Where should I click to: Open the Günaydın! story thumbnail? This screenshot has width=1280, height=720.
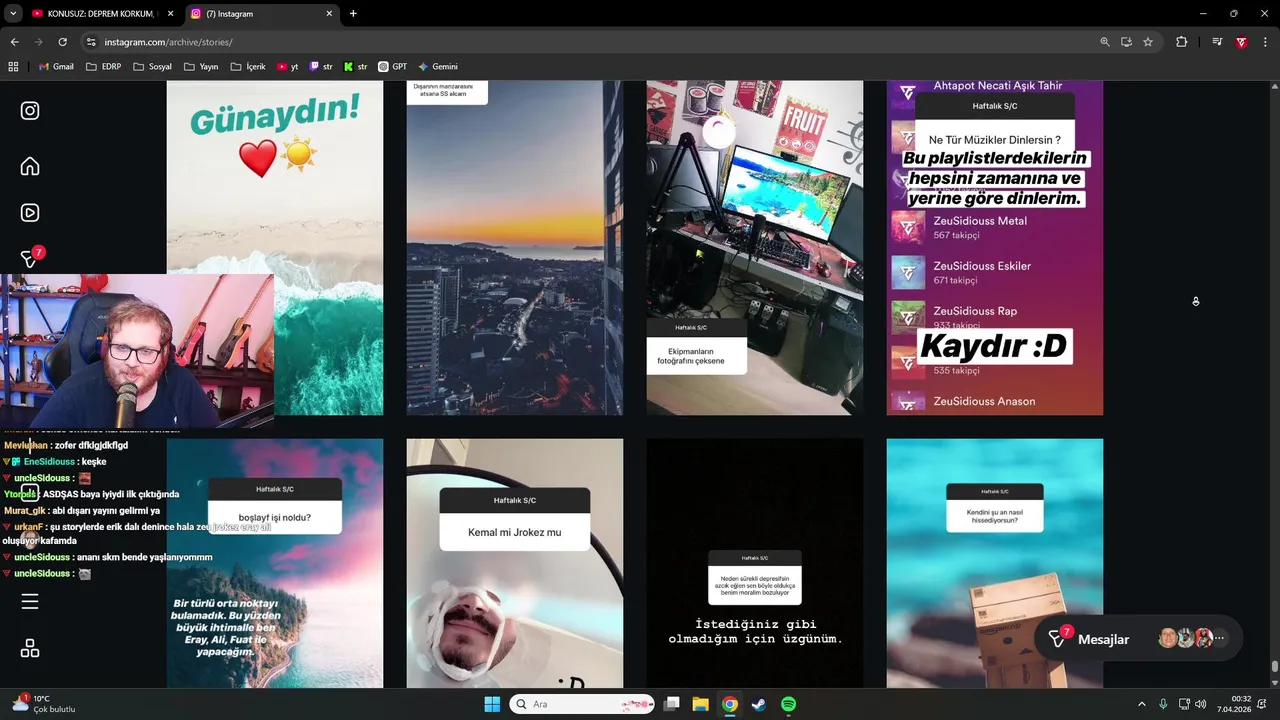275,248
